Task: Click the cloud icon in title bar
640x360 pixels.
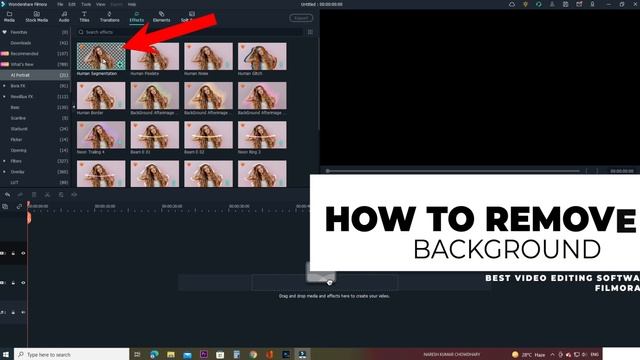Action: [x=512, y=4]
